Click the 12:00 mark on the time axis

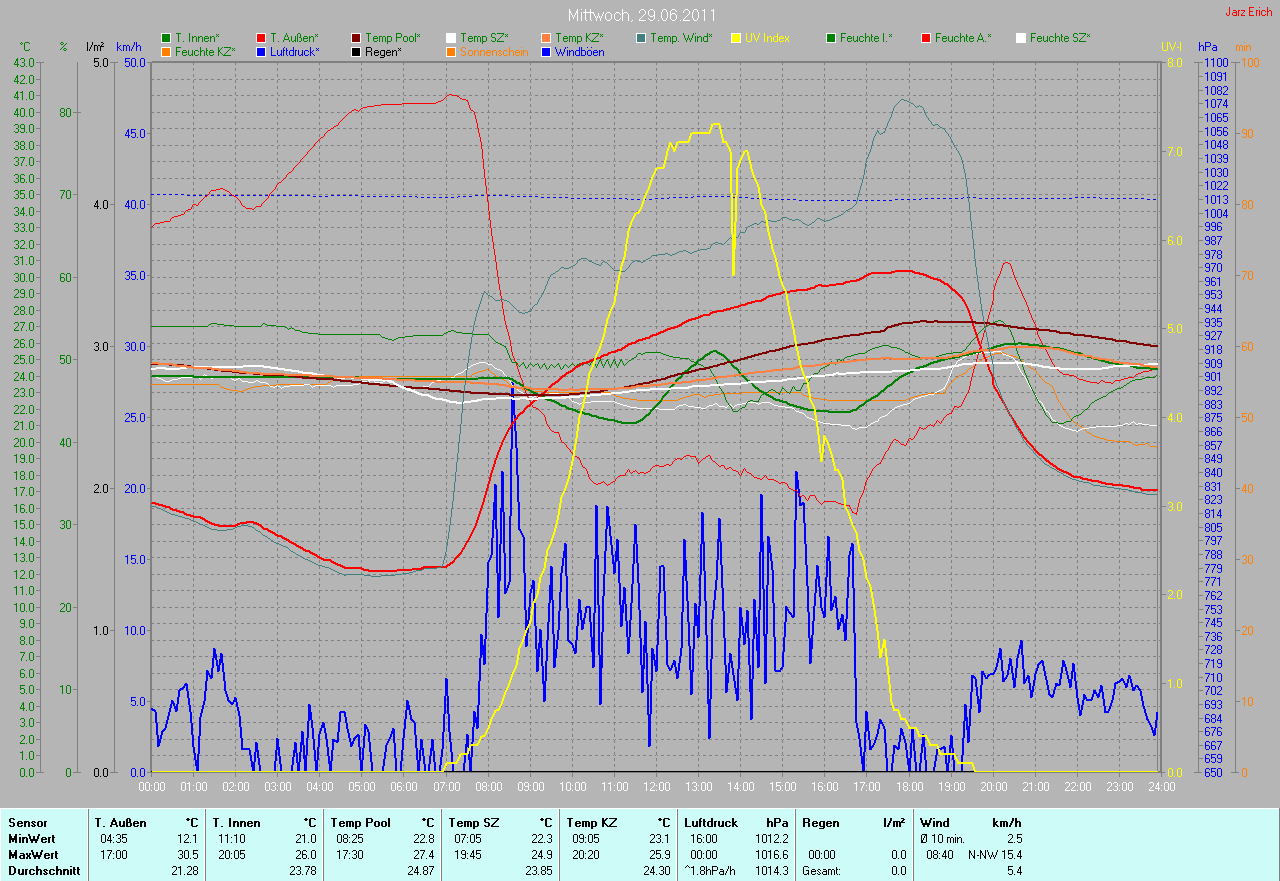[x=656, y=787]
